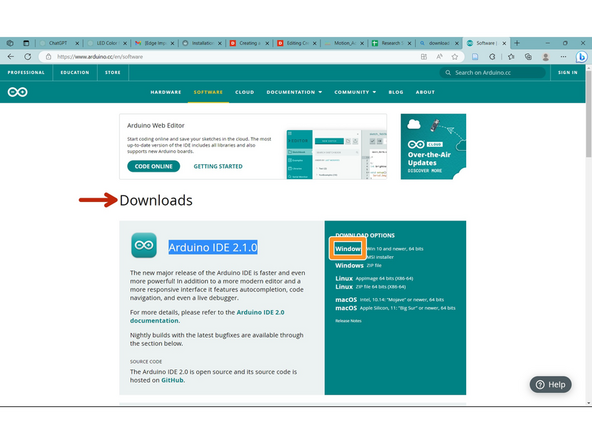Viewport: 592px width, 444px height.
Task: Click the page vertical scrollbar thumb
Action: coord(589,113)
